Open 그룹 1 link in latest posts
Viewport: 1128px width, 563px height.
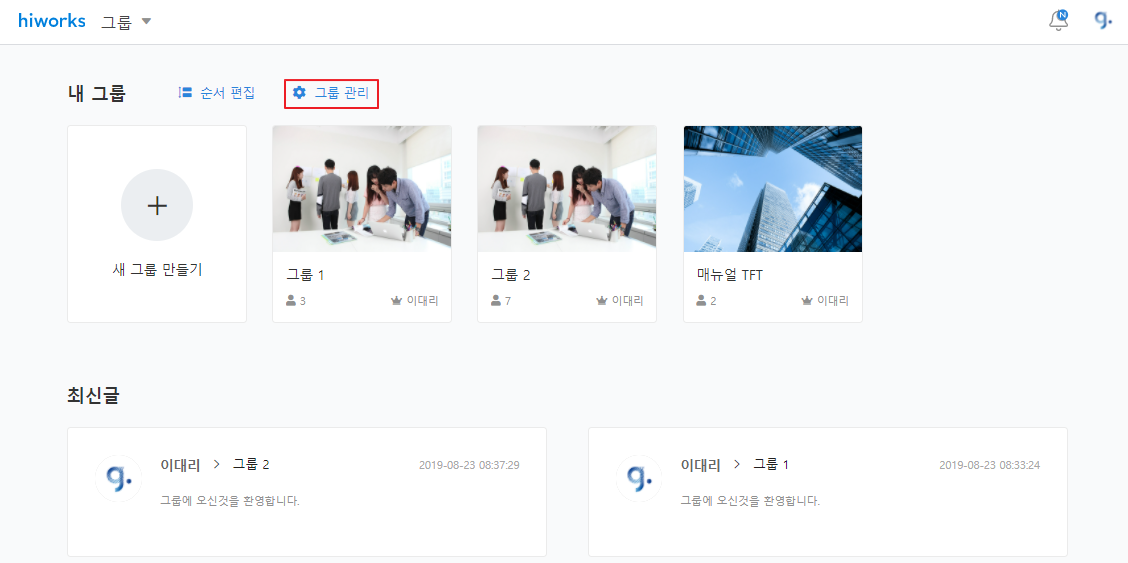pyautogui.click(x=771, y=464)
